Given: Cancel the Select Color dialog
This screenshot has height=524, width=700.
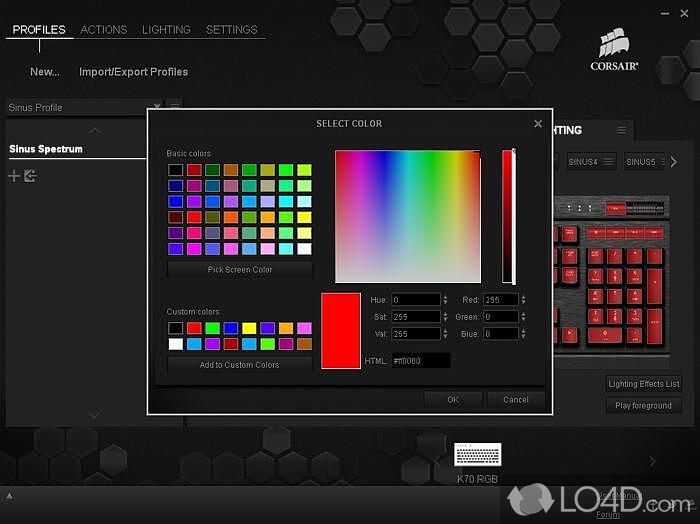Looking at the screenshot, I should pos(516,399).
